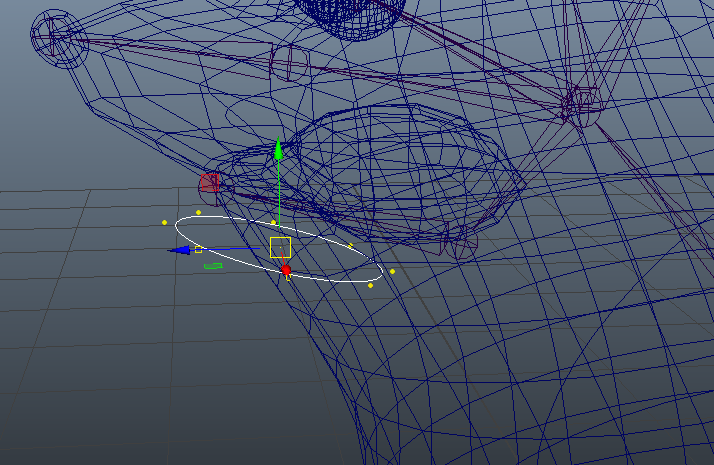Click the upper-left yellow vertex above the curve
714x465 pixels.
click(198, 212)
